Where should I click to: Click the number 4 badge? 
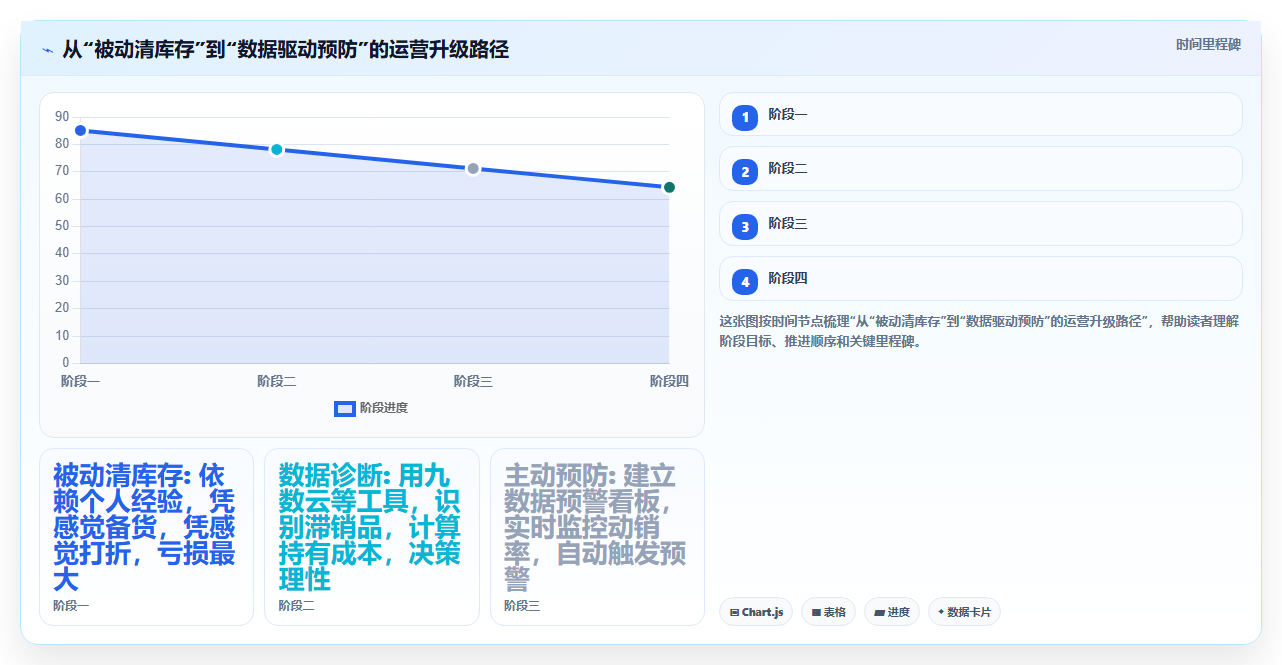coord(745,282)
